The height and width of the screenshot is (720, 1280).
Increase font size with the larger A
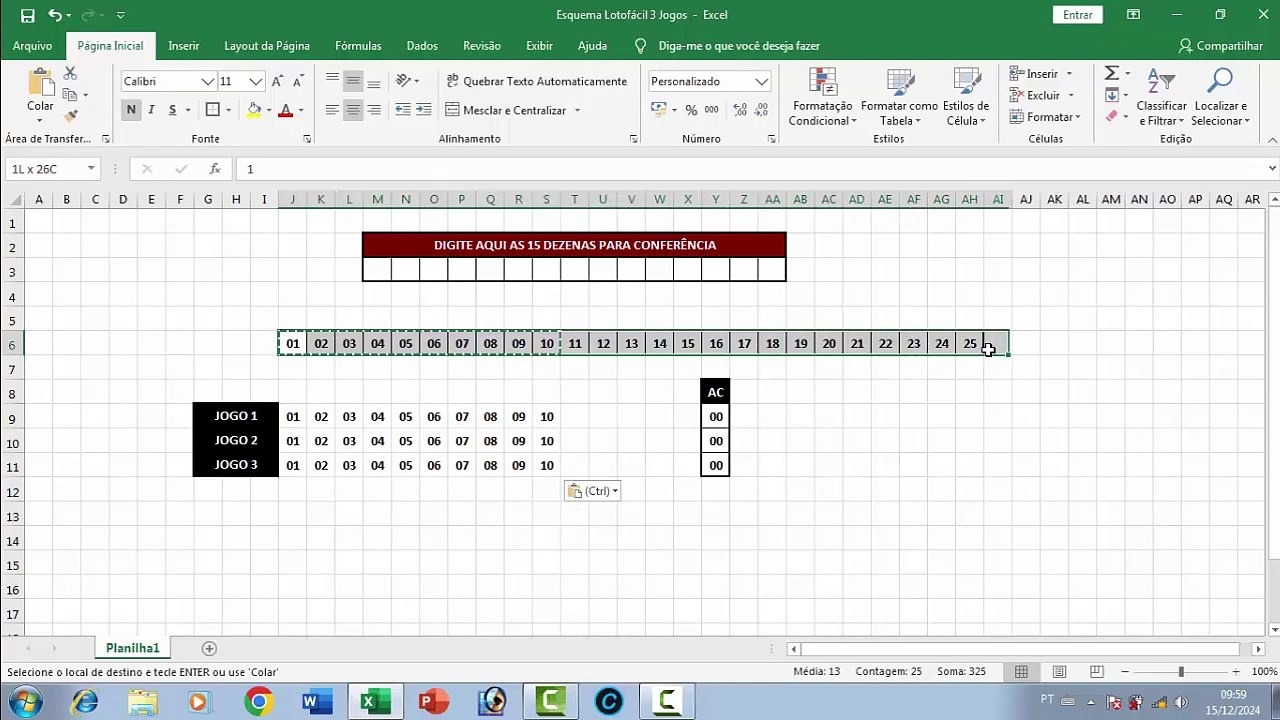click(x=278, y=82)
